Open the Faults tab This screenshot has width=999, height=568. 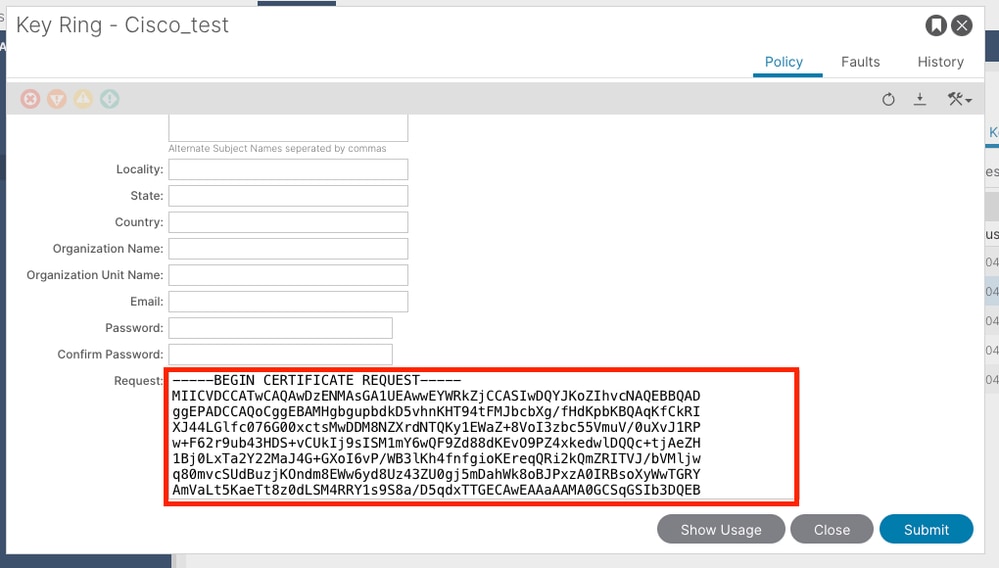tap(860, 62)
